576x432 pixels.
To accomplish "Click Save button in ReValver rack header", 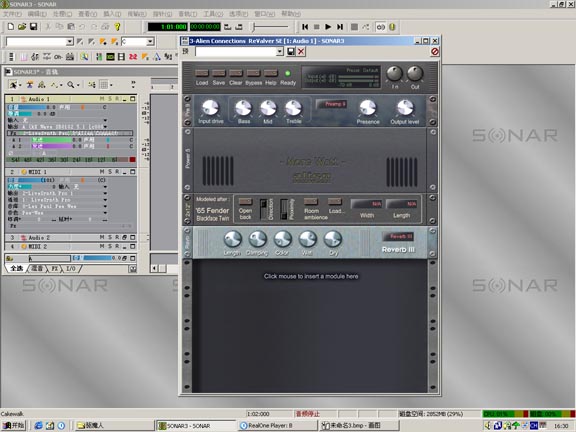I will (x=219, y=73).
